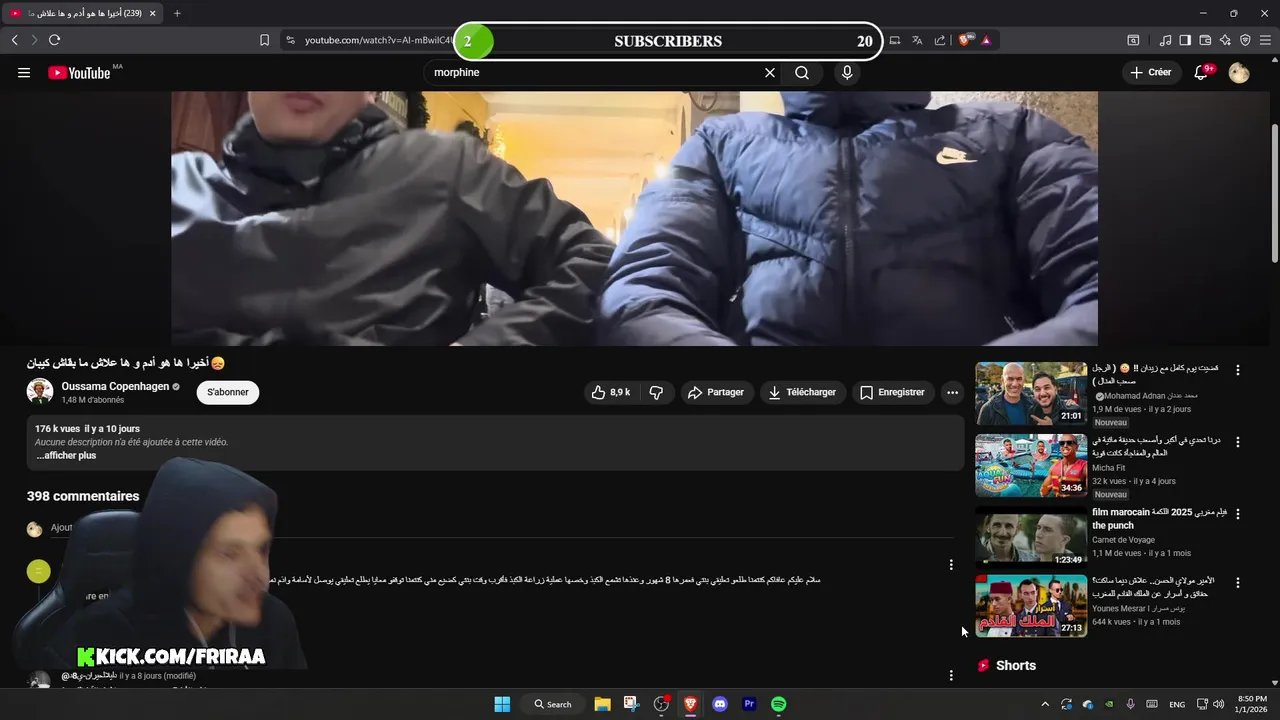Click the 398 commentaires heading
1280x720 pixels.
pyautogui.click(x=83, y=496)
